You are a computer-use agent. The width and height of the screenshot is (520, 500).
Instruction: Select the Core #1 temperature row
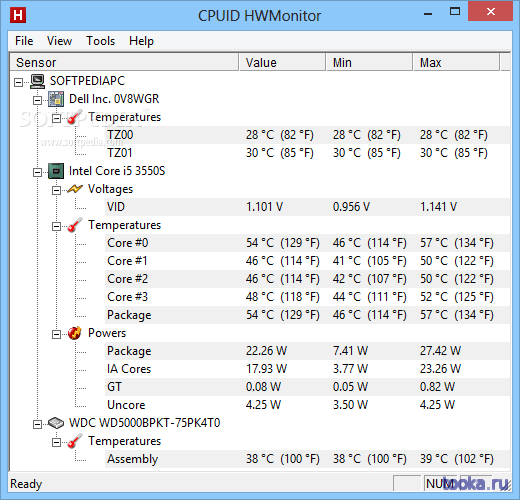pyautogui.click(x=307, y=261)
